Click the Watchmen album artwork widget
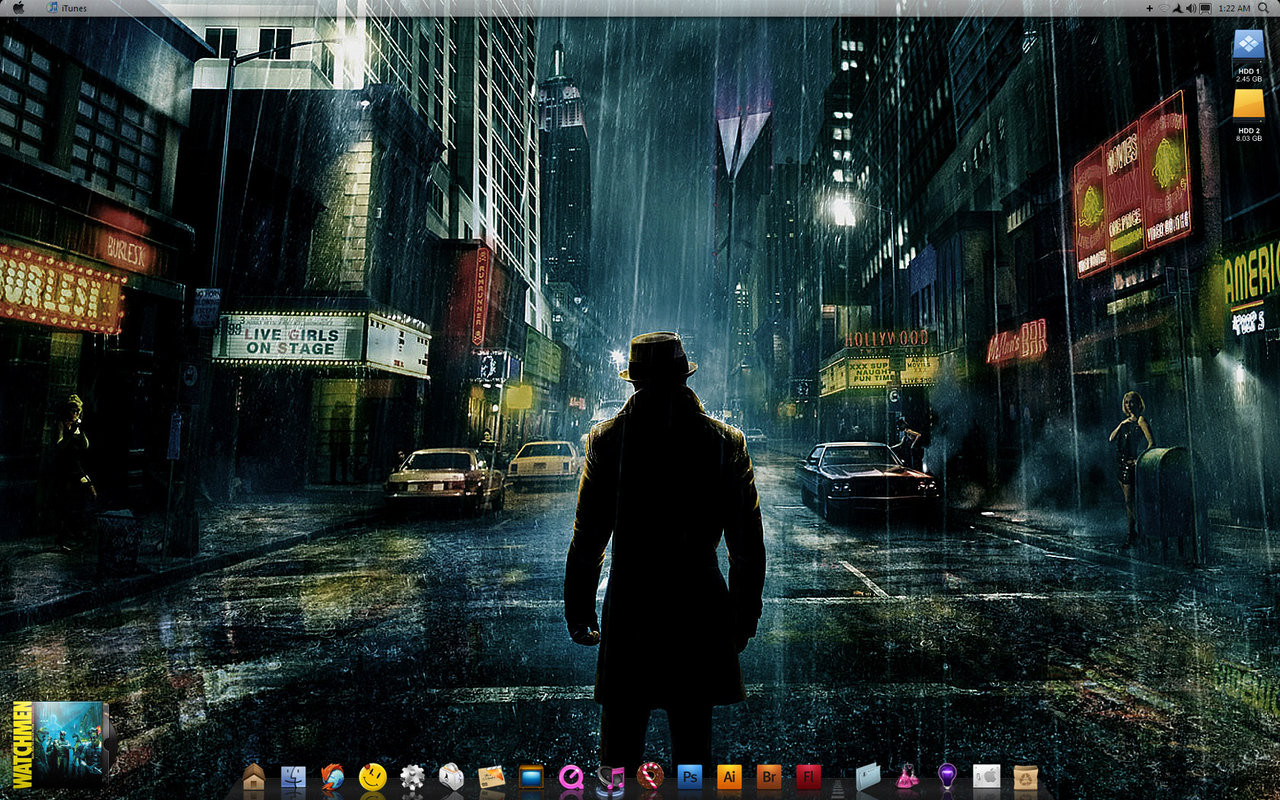Screen dimensions: 1280x800 tap(63, 744)
